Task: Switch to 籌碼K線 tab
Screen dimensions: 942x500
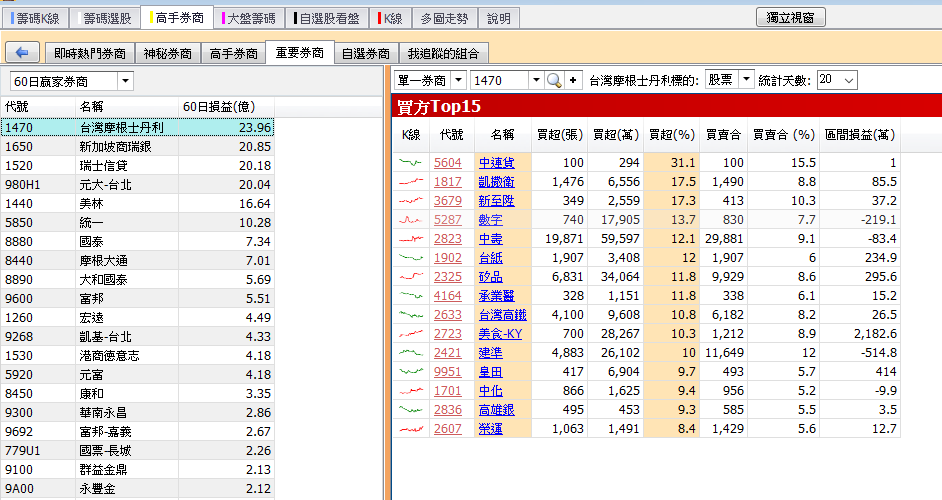Action: pyautogui.click(x=37, y=19)
